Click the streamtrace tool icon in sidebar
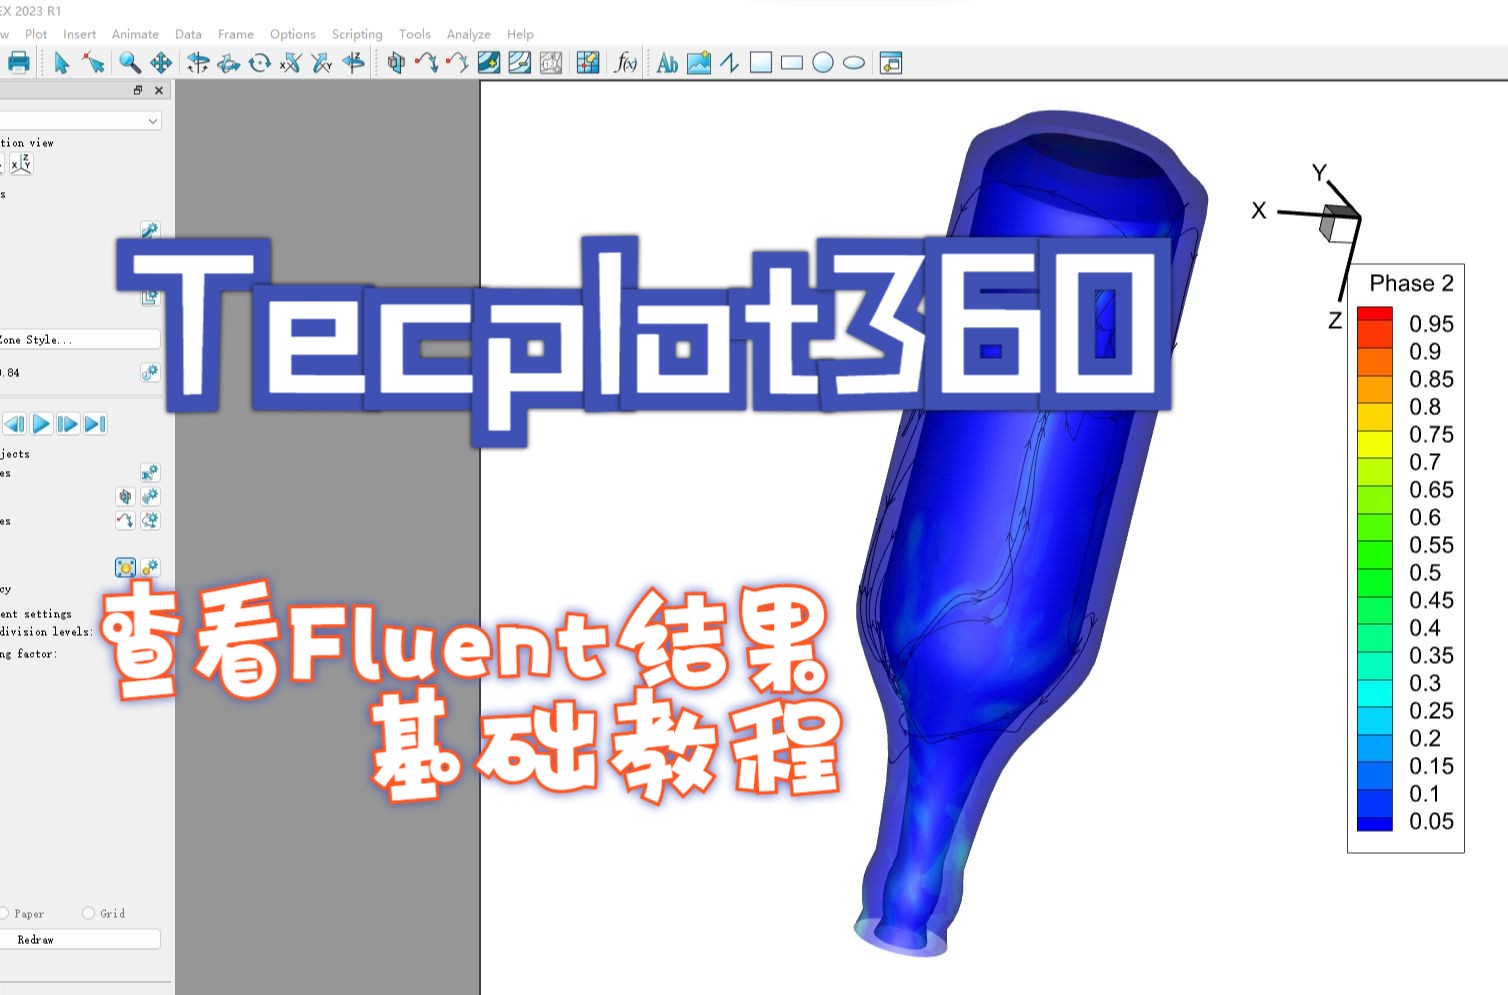 (125, 520)
